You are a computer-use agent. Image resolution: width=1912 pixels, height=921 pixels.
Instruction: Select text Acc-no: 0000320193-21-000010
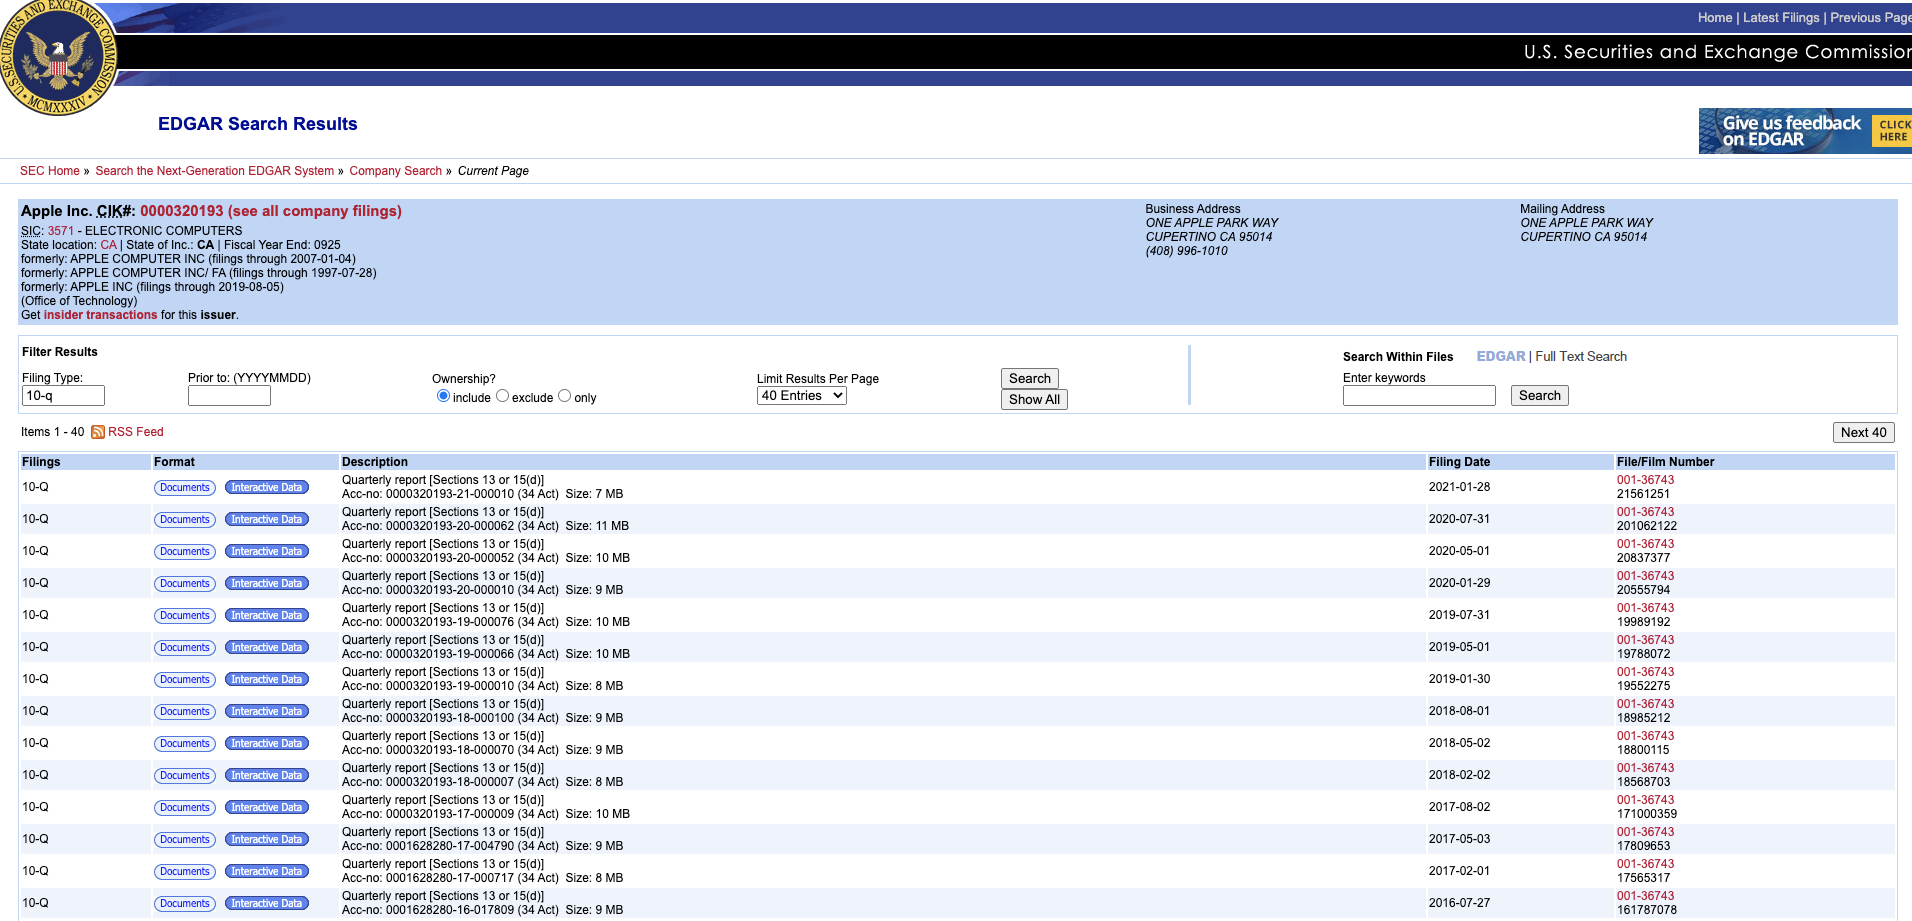coord(428,494)
